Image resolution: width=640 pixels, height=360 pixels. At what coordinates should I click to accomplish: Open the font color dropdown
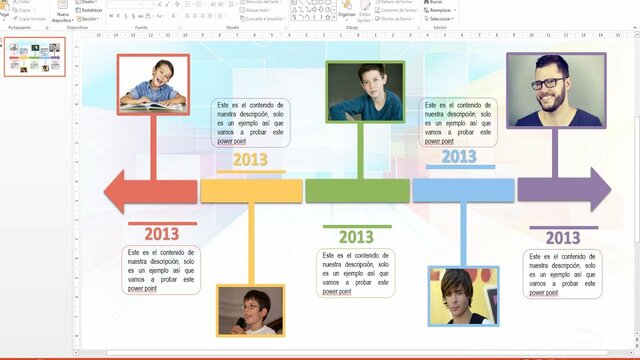click(x=175, y=16)
